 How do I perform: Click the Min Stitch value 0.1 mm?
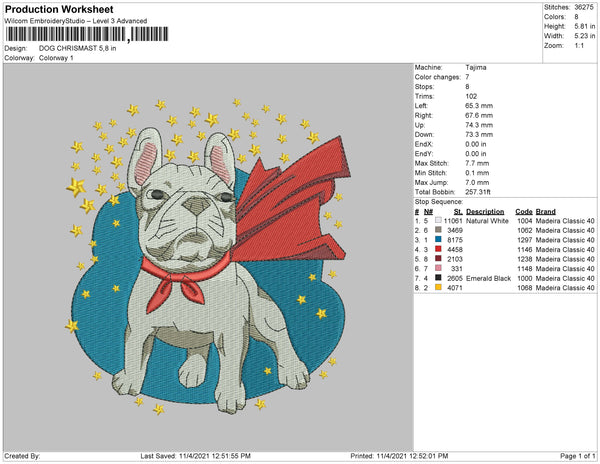(477, 173)
